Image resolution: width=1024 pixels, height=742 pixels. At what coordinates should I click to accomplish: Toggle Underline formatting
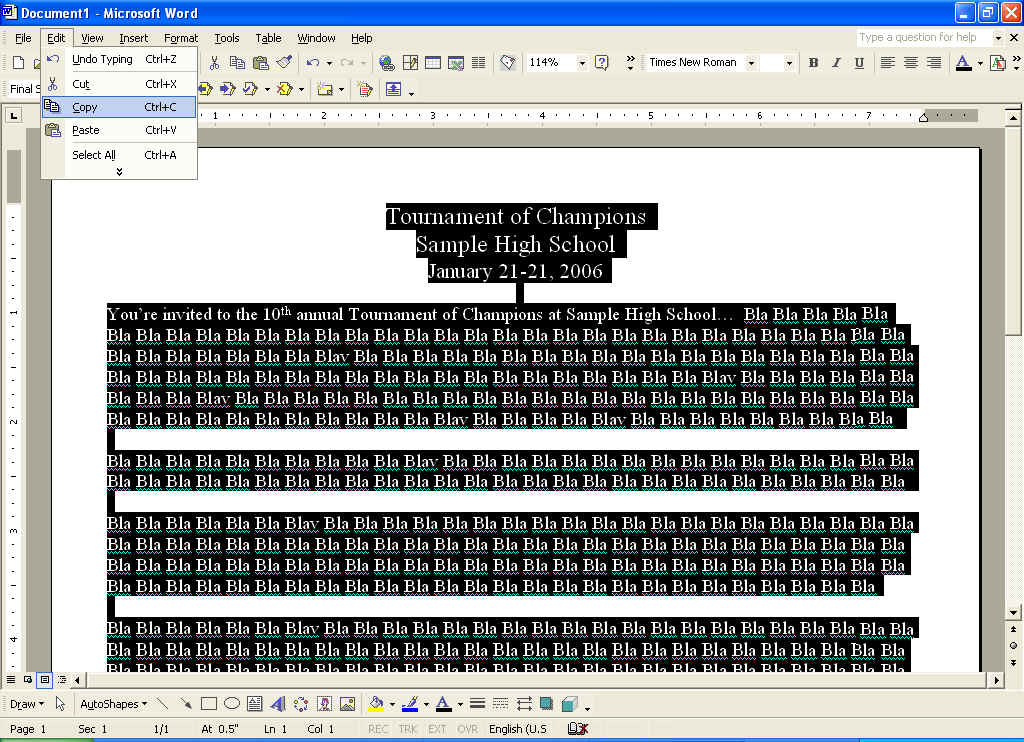pyautogui.click(x=859, y=63)
